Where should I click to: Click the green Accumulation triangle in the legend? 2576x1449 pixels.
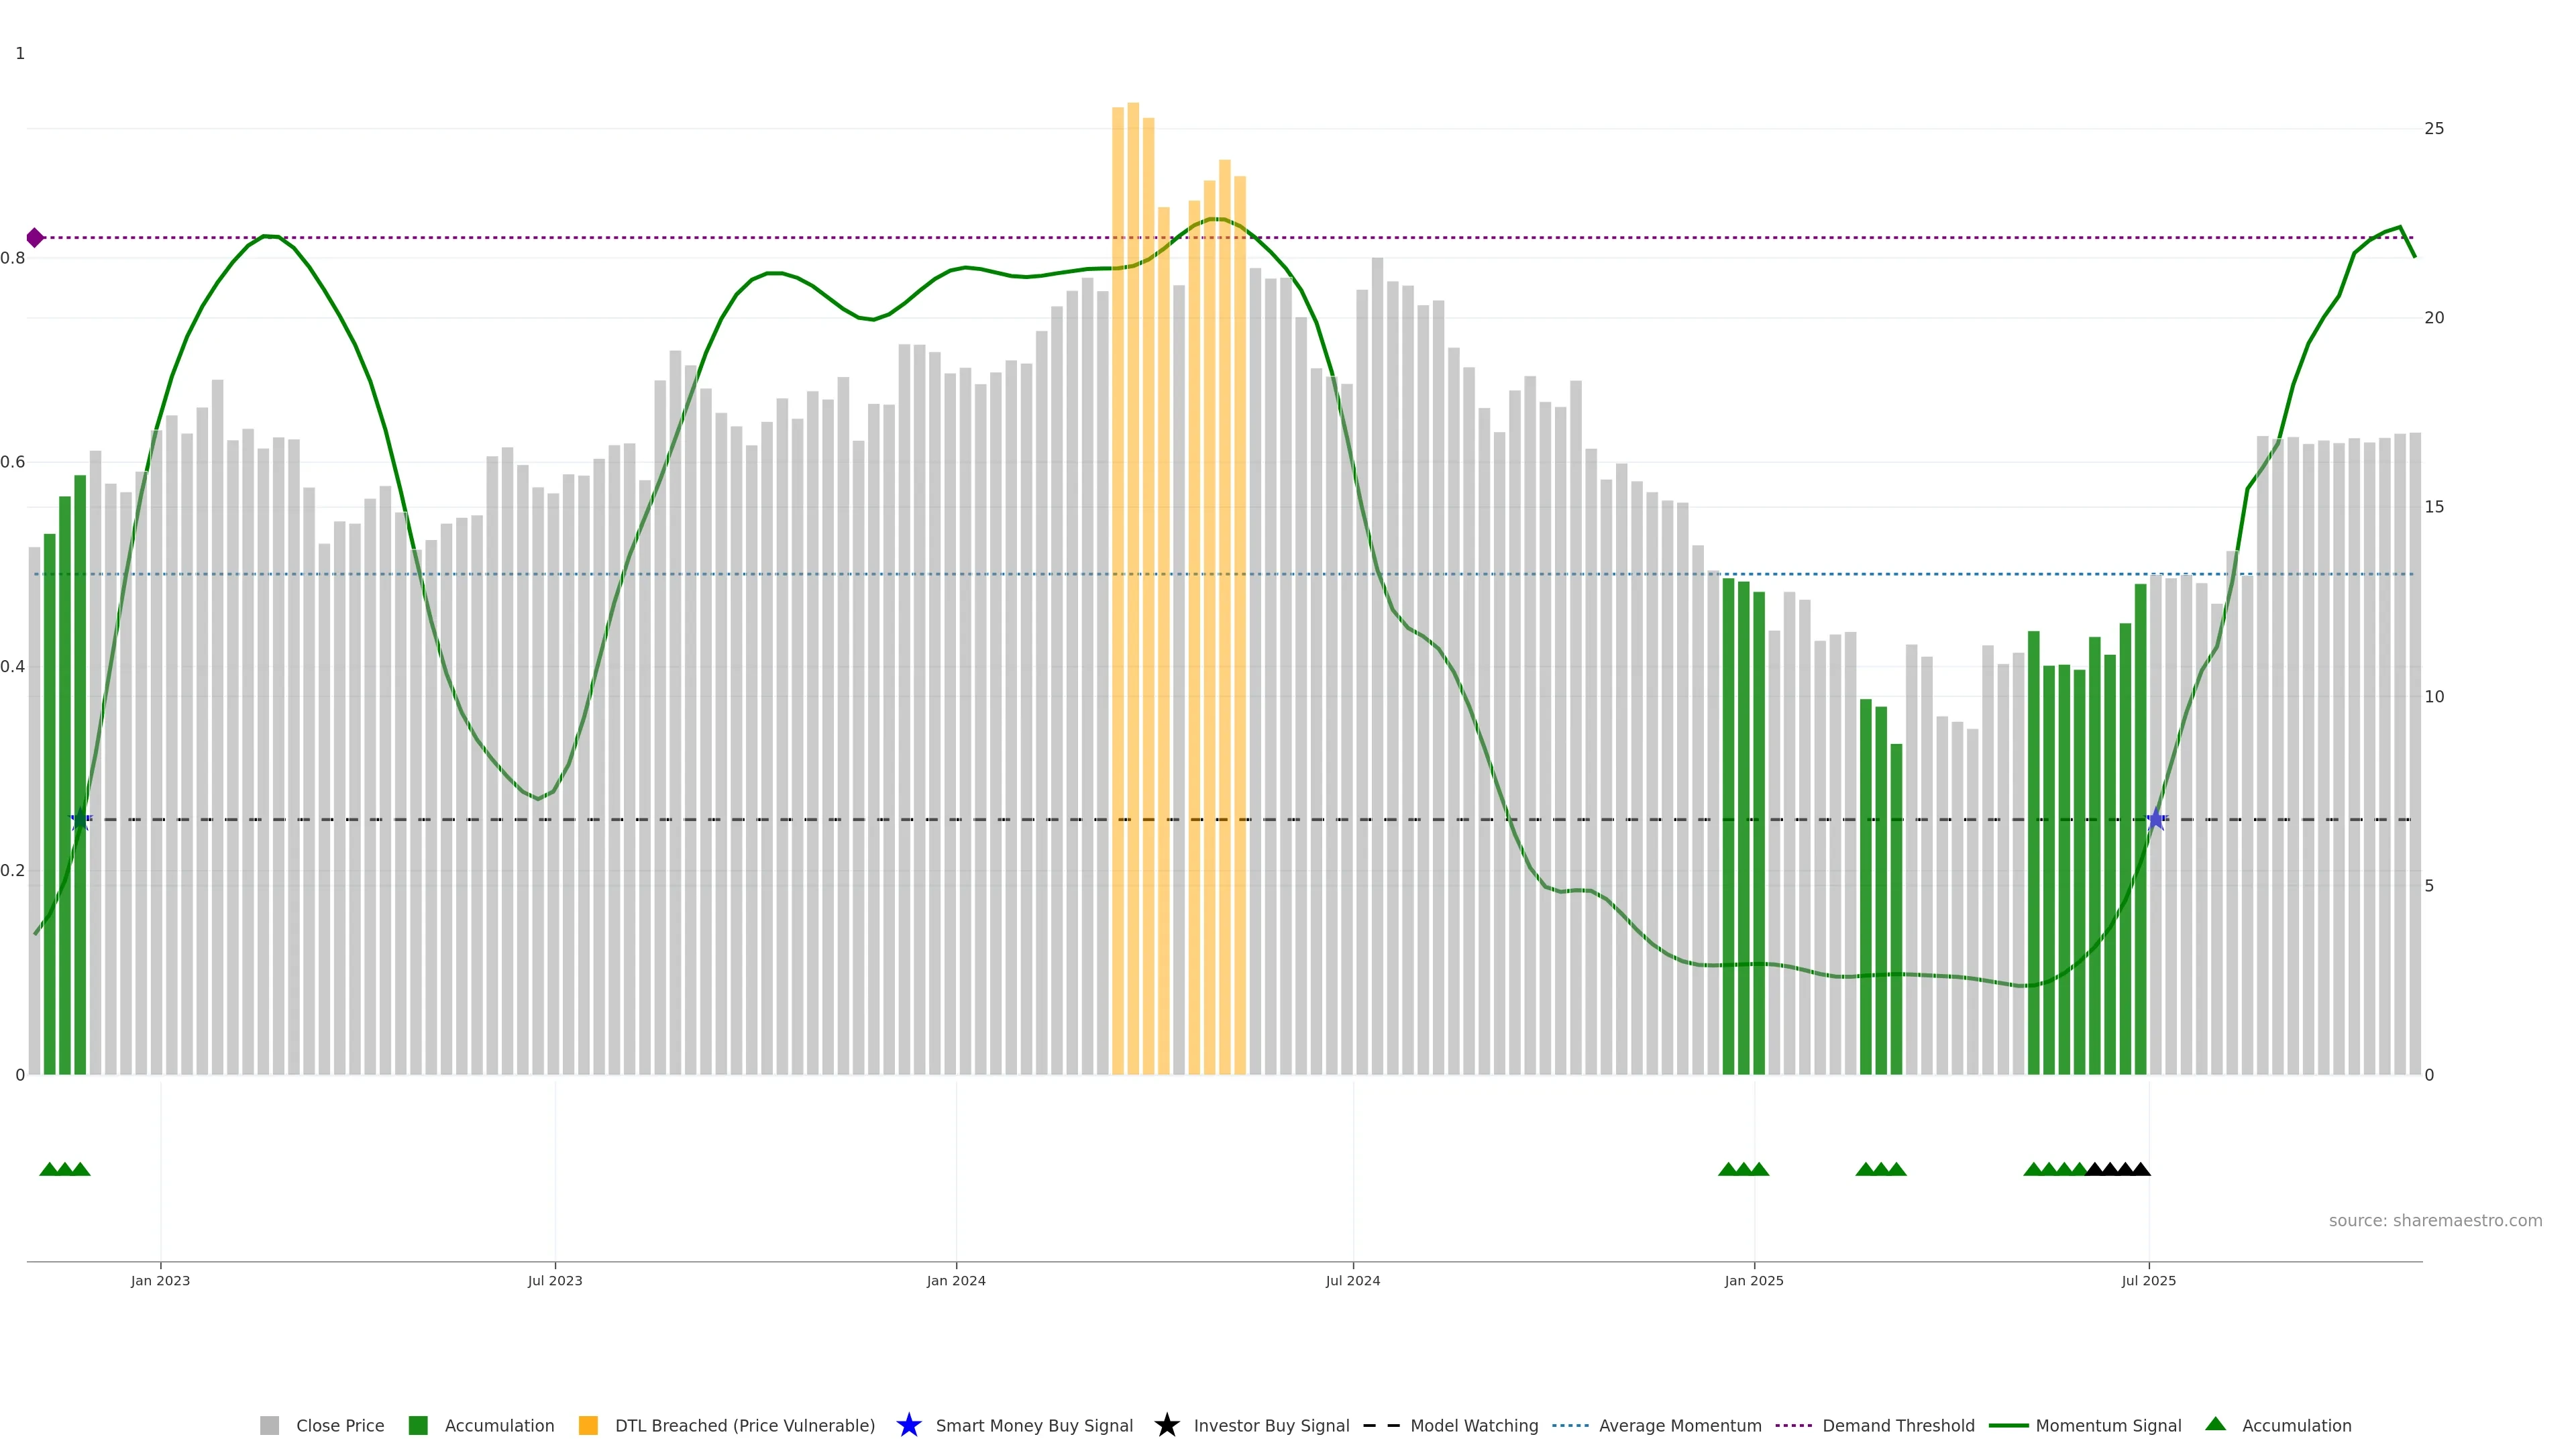coord(2215,1424)
